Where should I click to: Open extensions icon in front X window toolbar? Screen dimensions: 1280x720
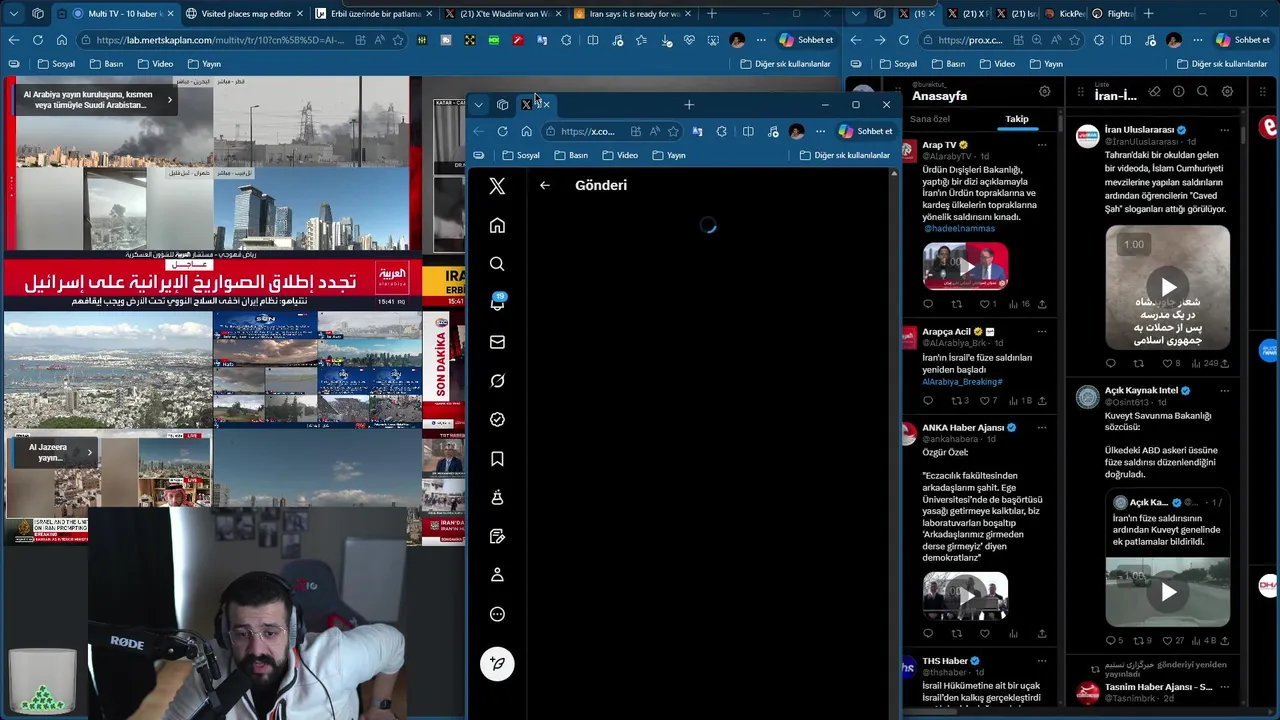point(722,131)
